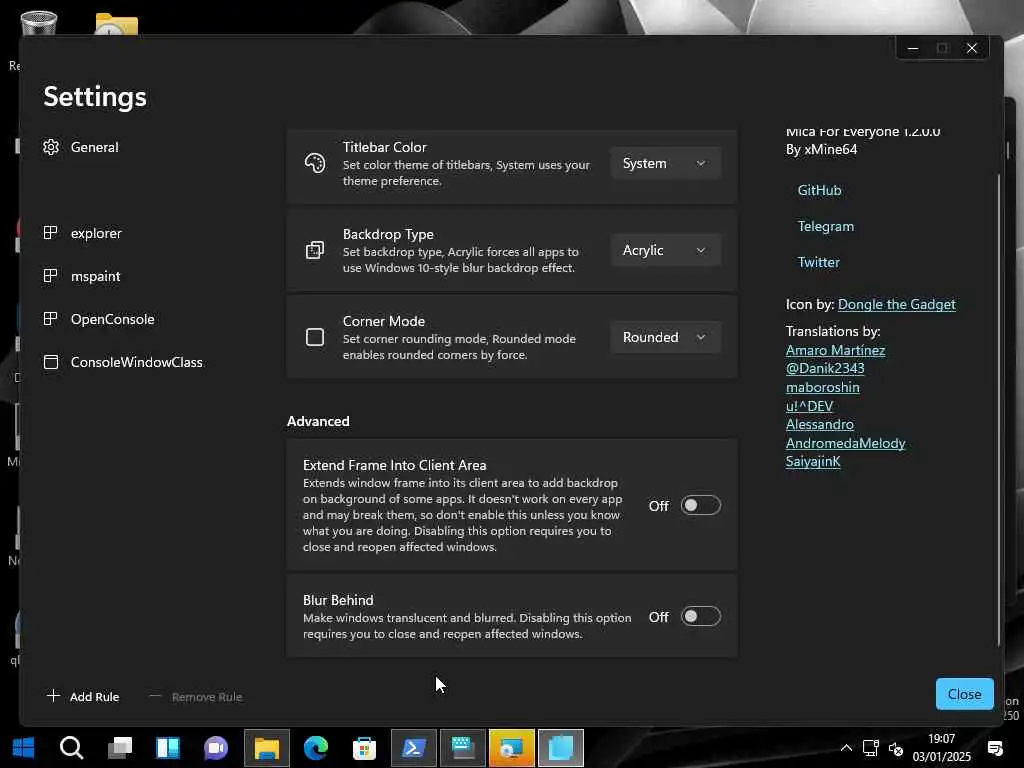Show hidden tray icons chevron
The width and height of the screenshot is (1024, 768).
846,748
